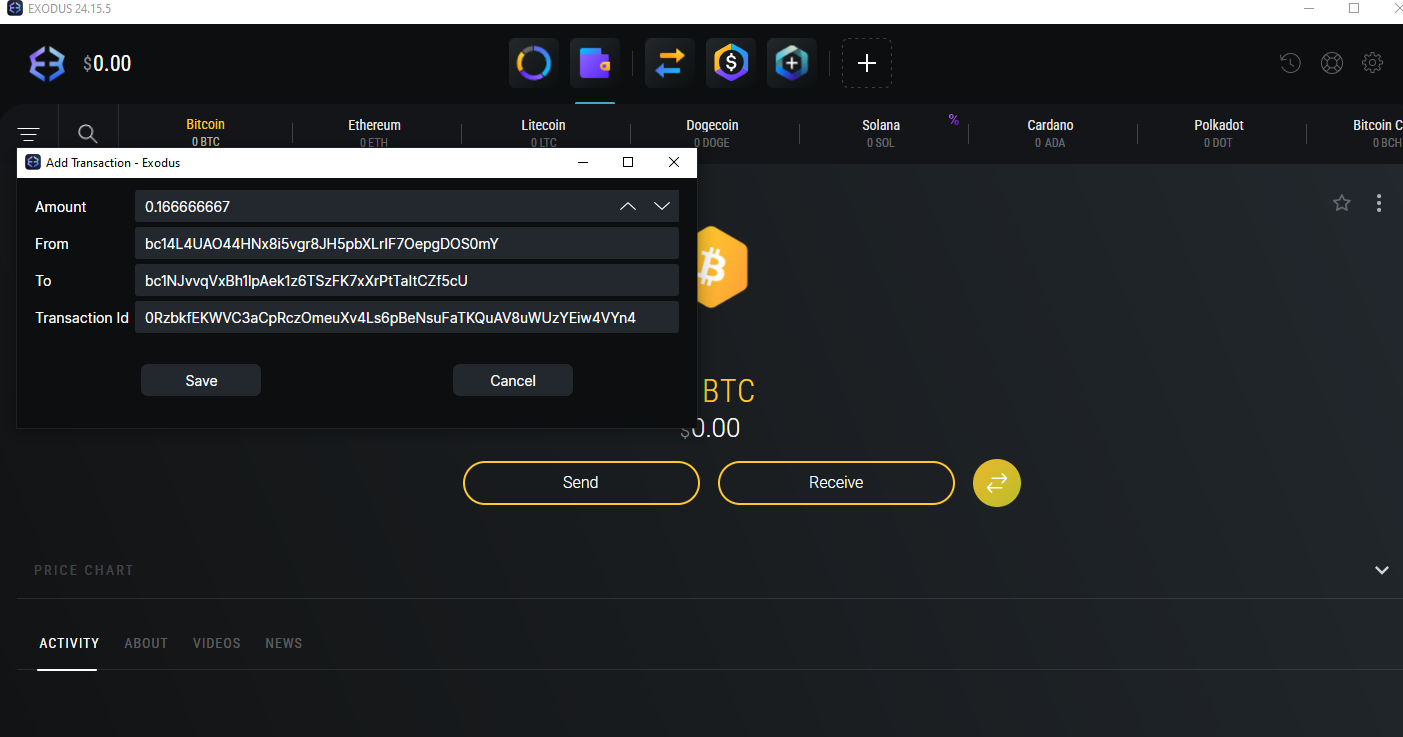
Task: Click the Receive button
Action: tap(836, 483)
